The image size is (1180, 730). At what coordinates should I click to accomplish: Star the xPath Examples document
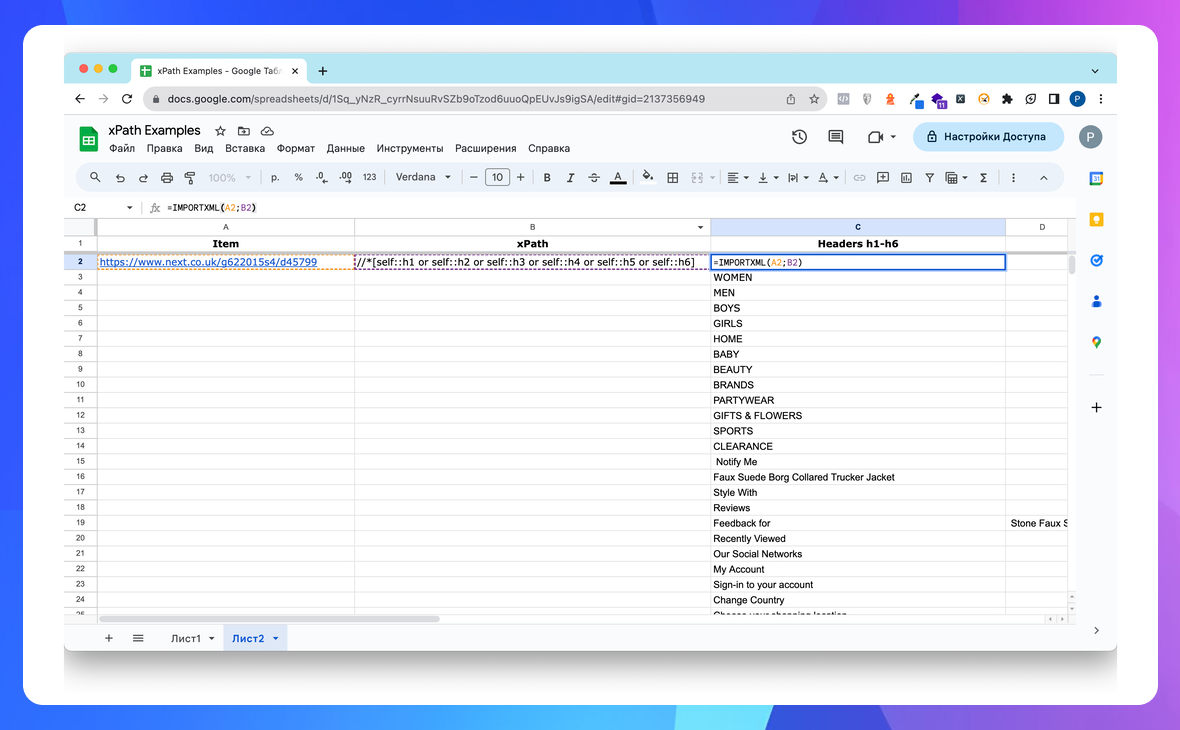coord(220,131)
